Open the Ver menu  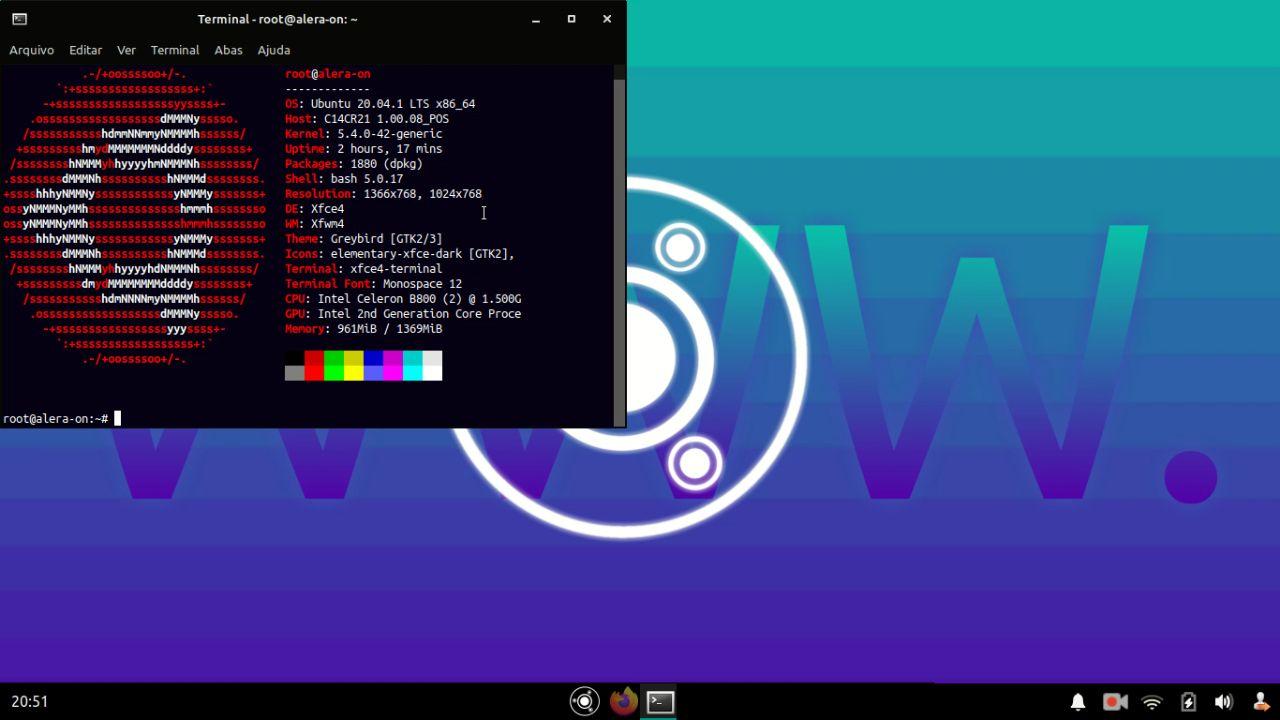126,50
